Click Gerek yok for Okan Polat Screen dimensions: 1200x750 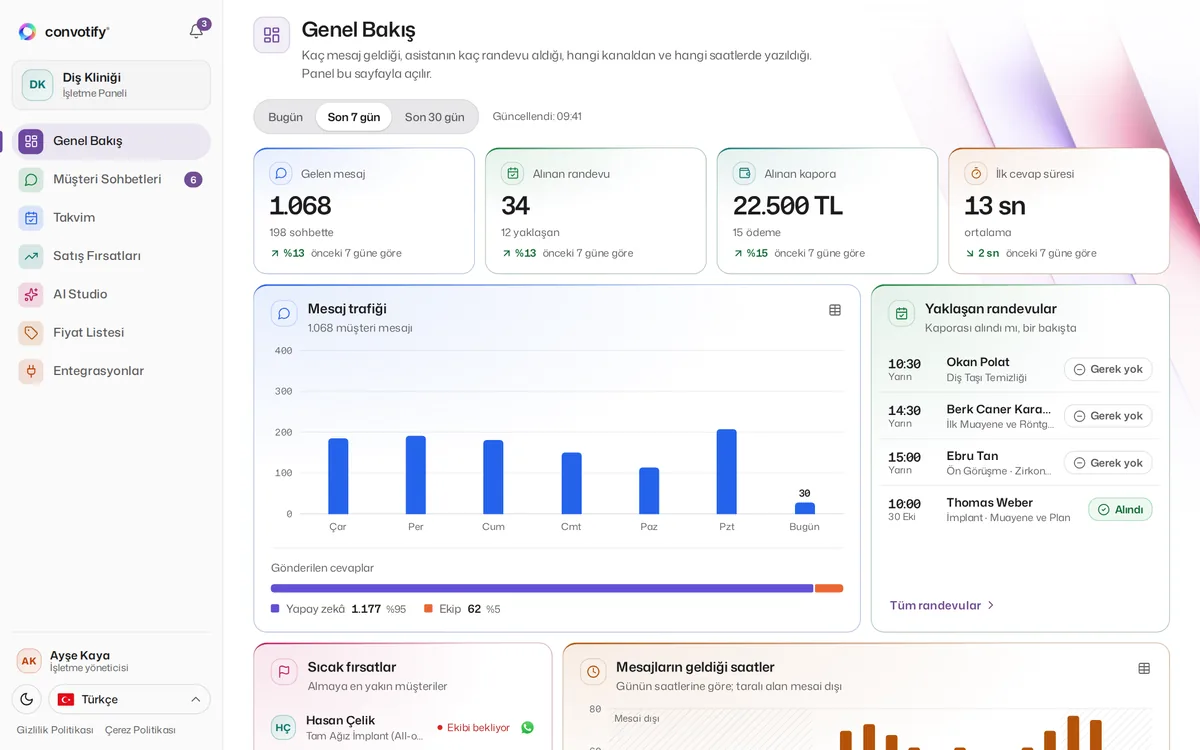[x=1108, y=369]
